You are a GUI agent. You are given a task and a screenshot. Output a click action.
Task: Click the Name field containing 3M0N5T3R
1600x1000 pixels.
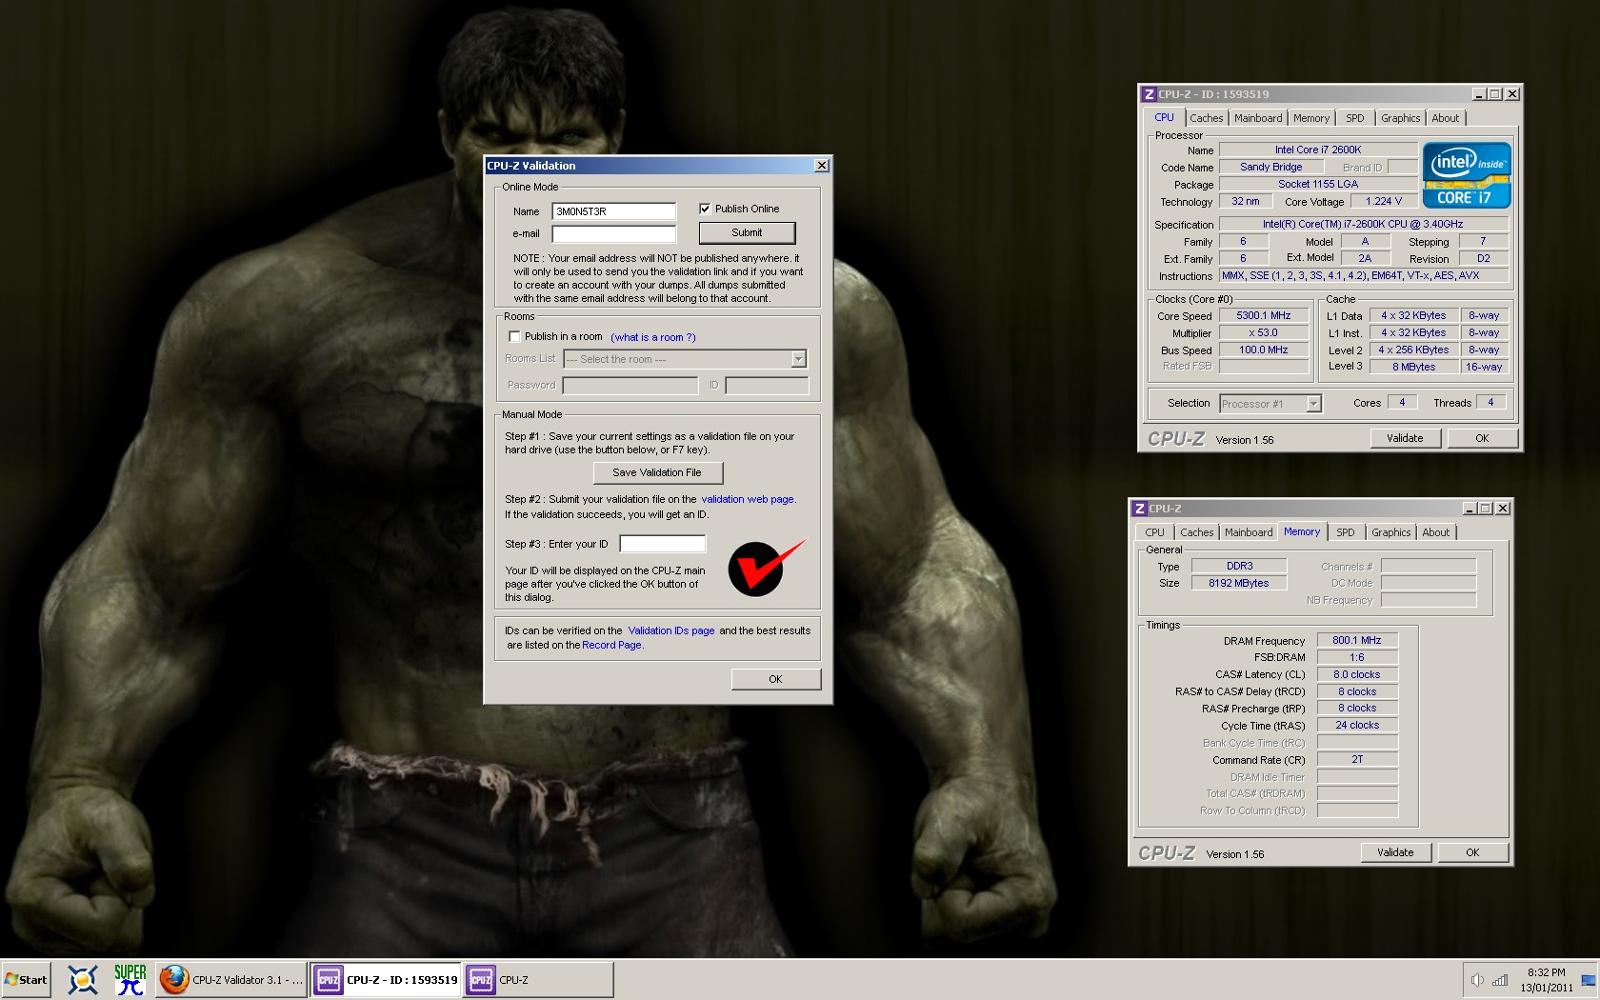click(x=614, y=212)
